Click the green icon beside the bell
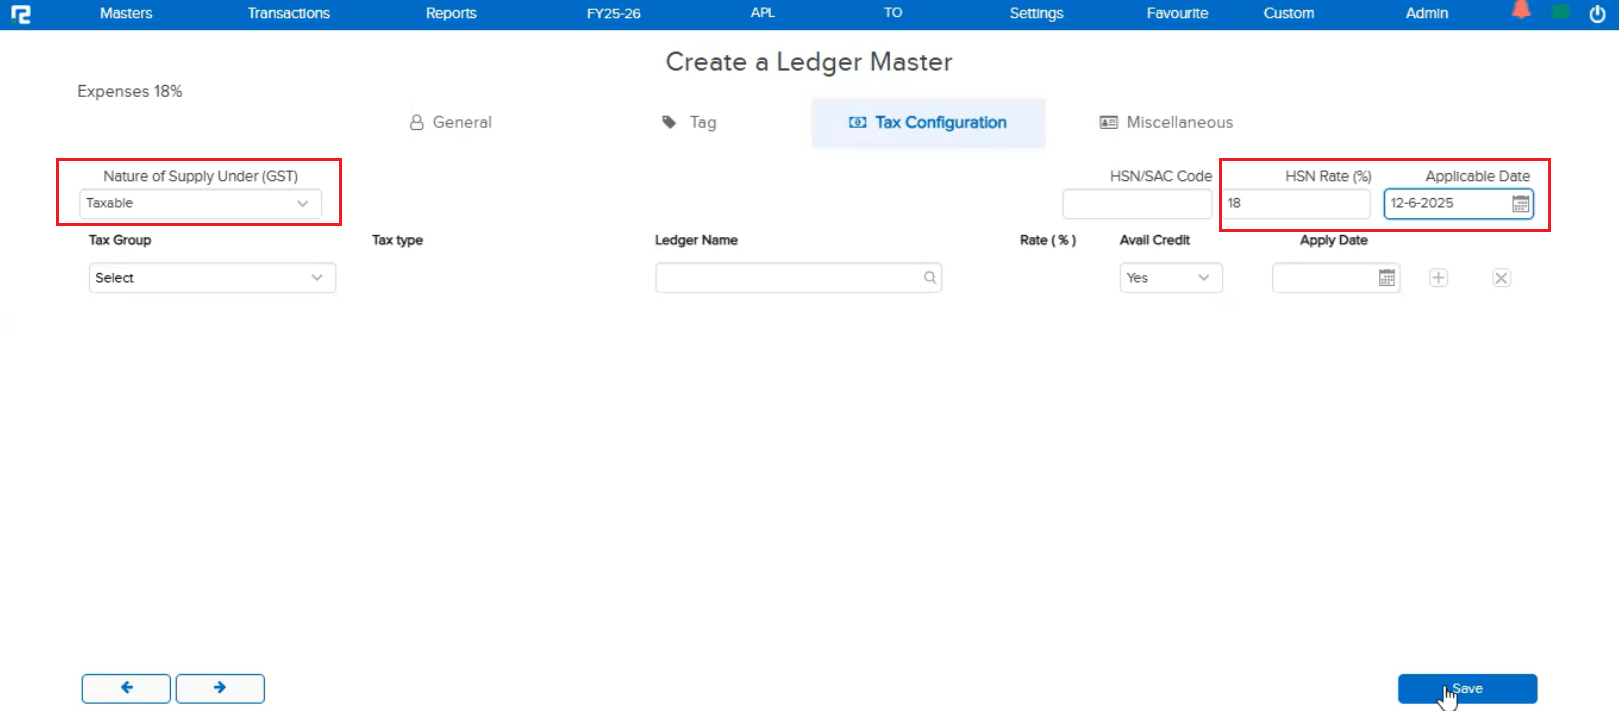The width and height of the screenshot is (1619, 711). 1560,12
